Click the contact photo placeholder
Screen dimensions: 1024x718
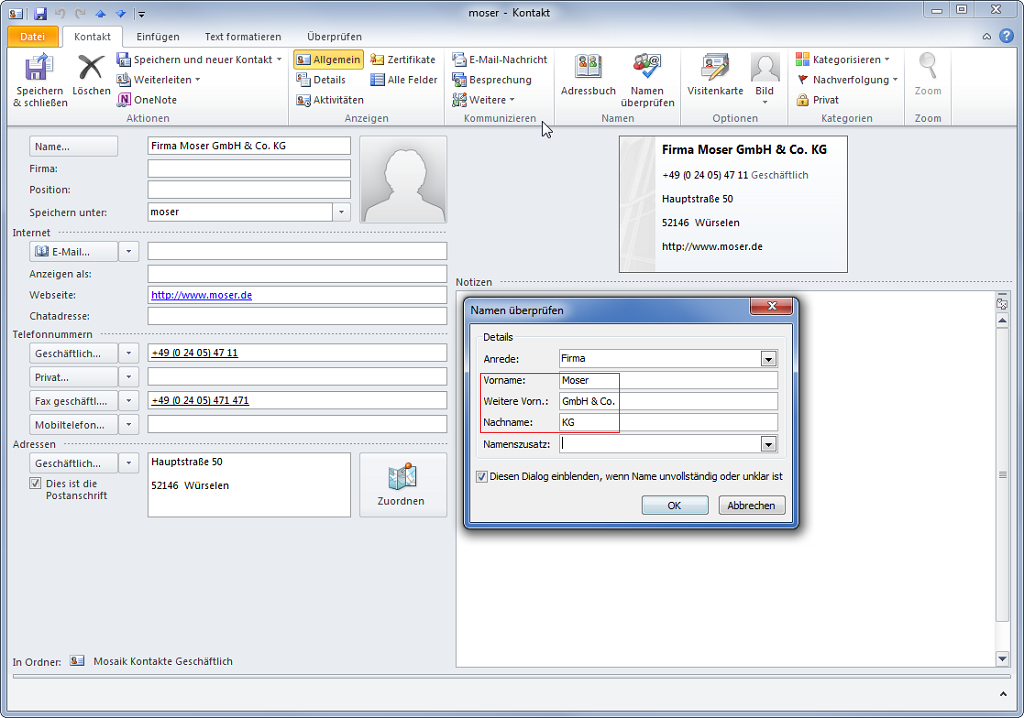pos(404,180)
